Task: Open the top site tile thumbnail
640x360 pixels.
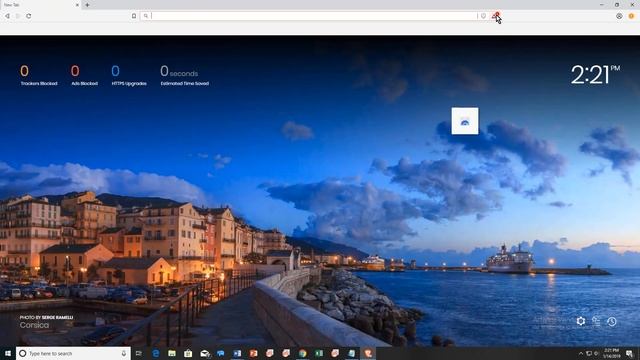Action: tap(465, 121)
